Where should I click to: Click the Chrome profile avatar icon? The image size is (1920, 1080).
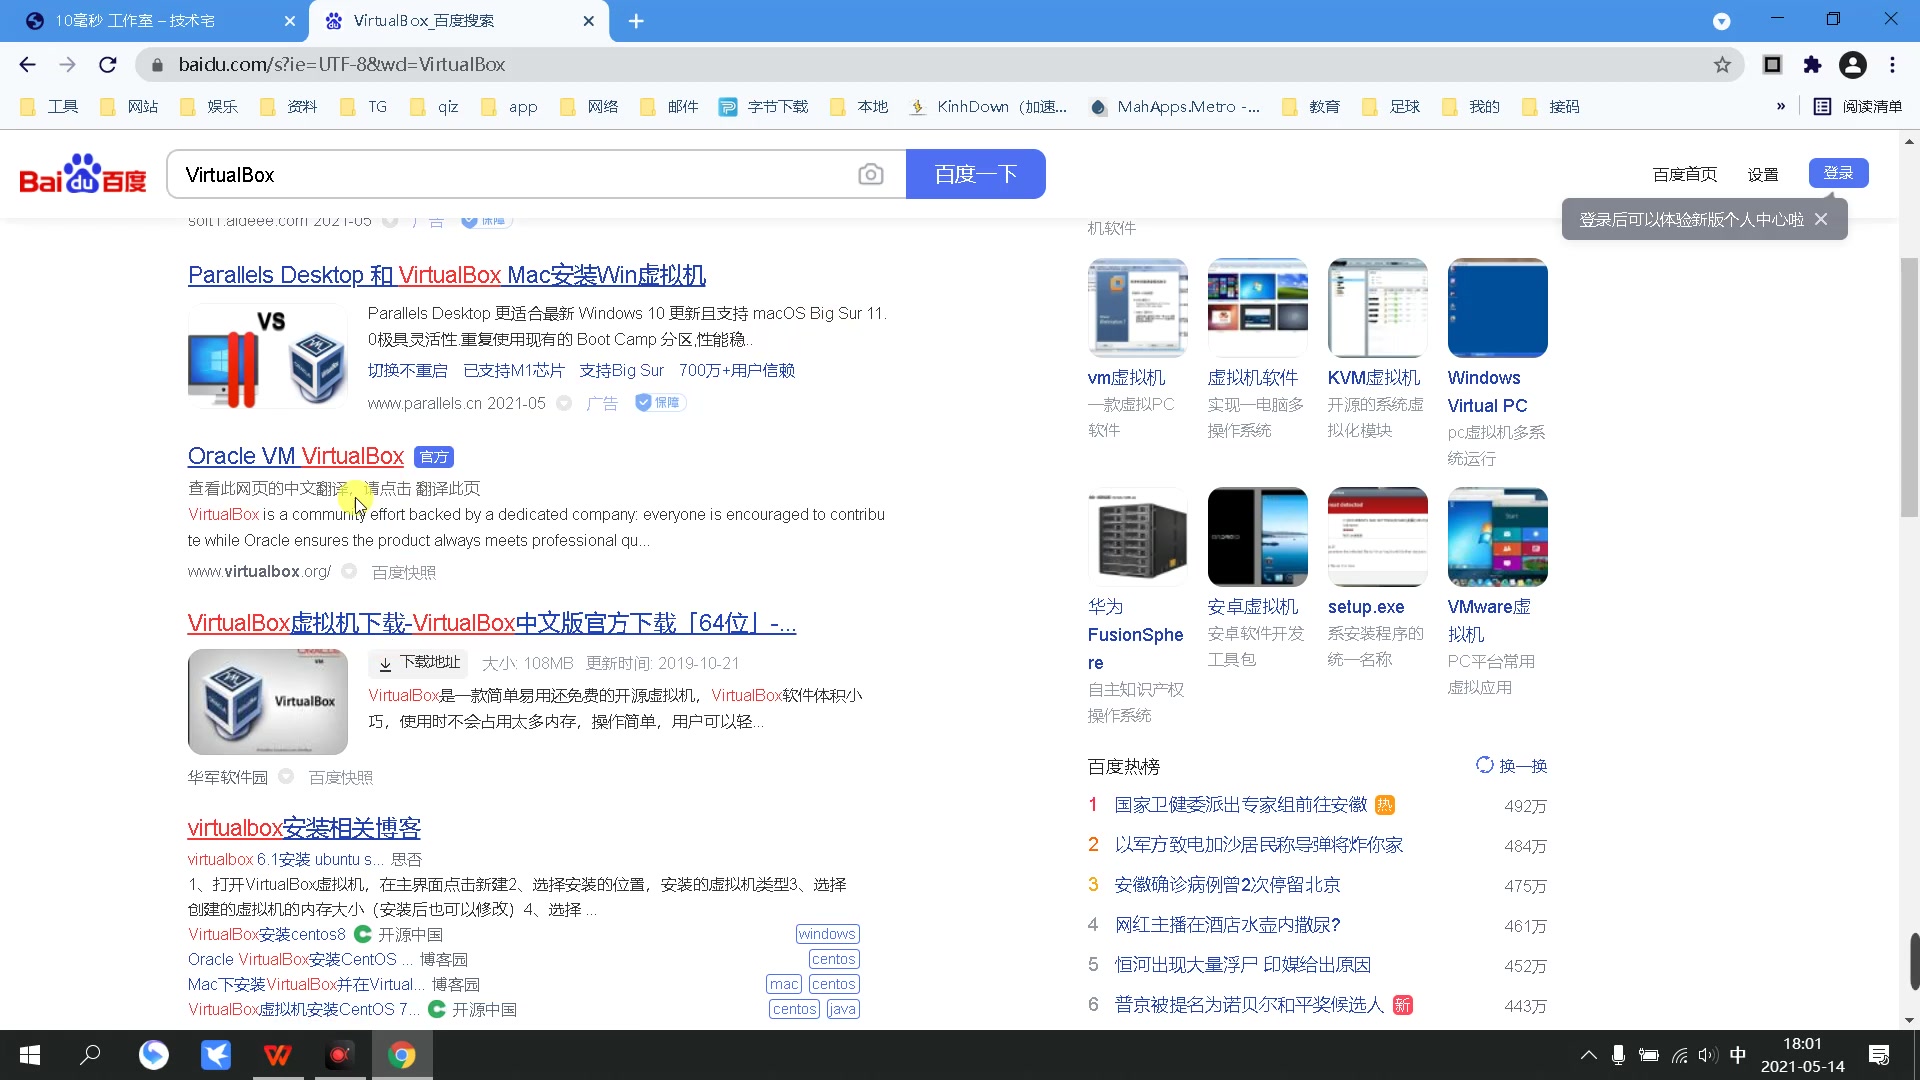(1853, 64)
